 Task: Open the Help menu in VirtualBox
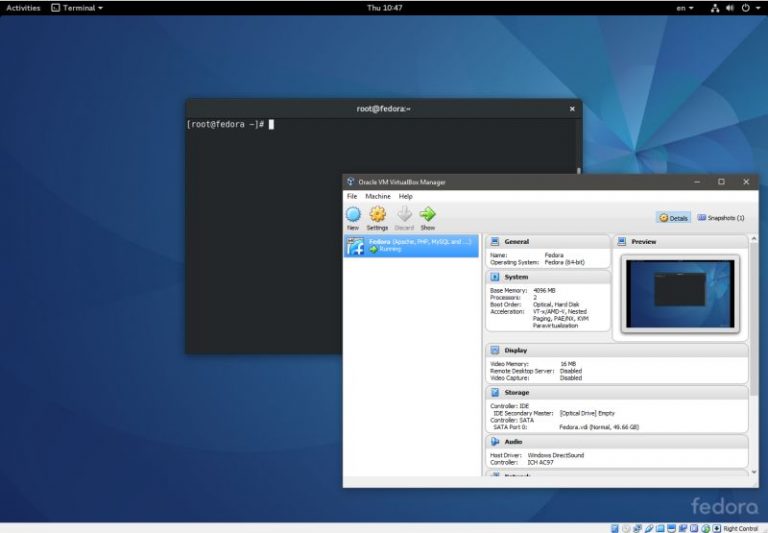(x=405, y=196)
